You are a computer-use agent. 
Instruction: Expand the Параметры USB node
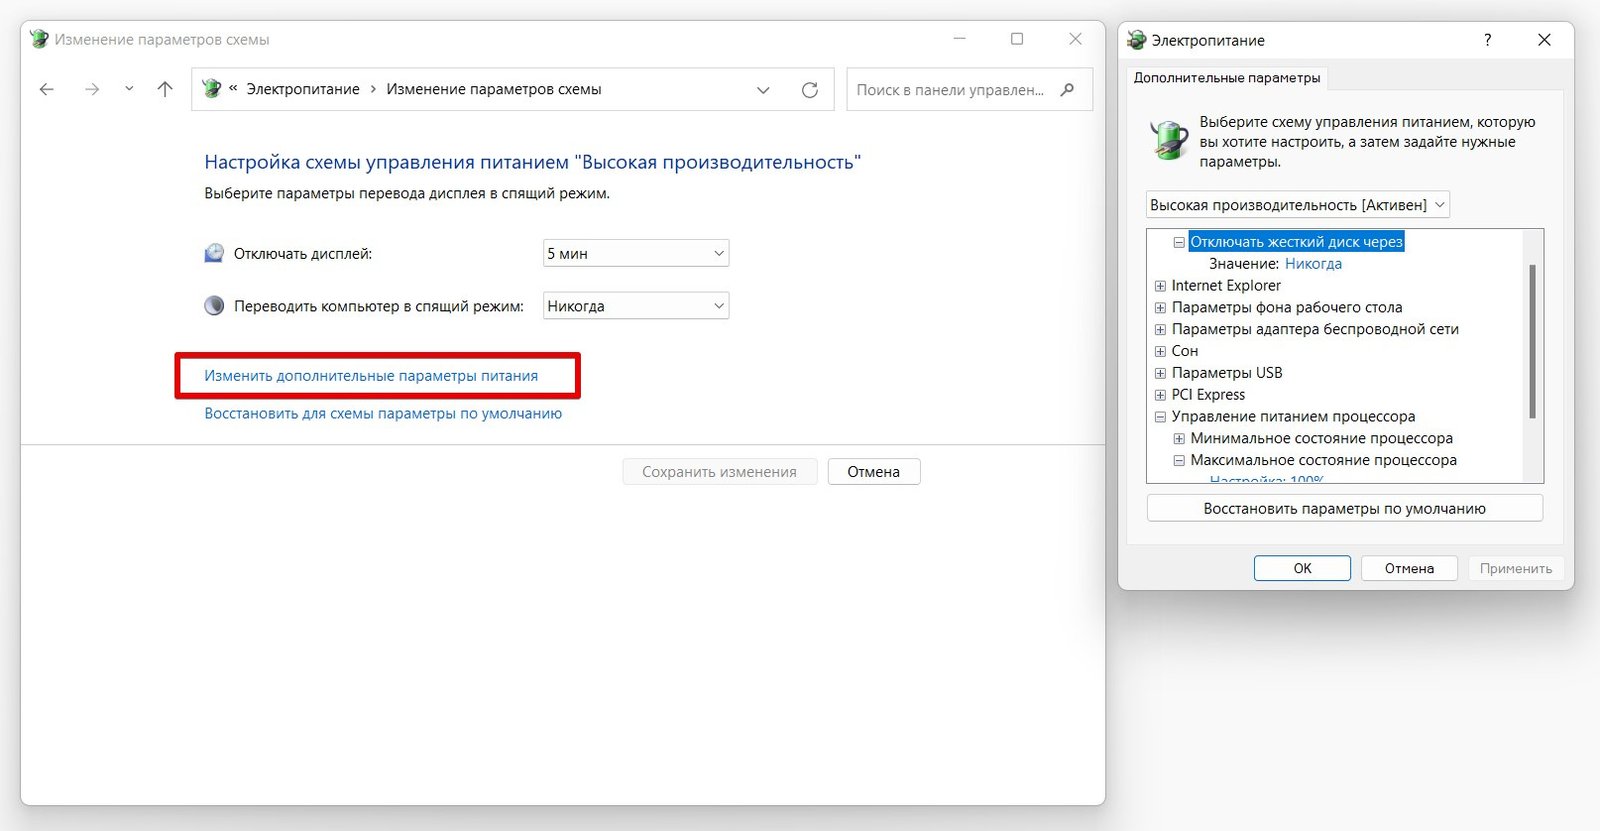click(1160, 374)
